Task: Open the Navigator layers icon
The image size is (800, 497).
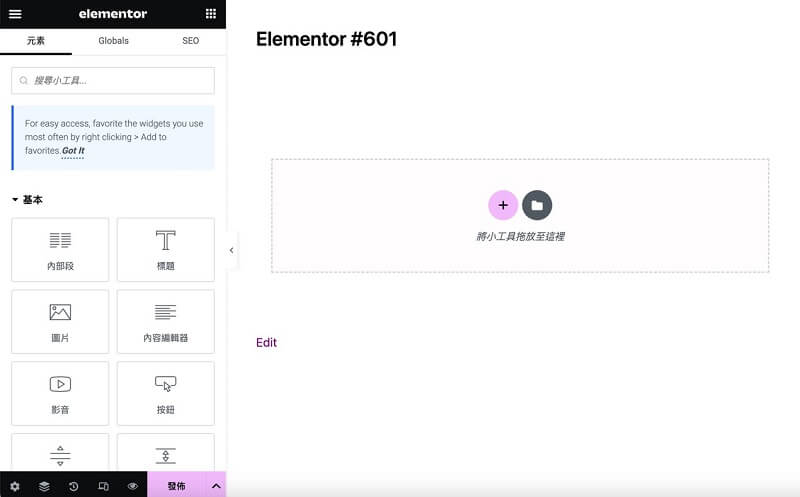Action: click(x=44, y=486)
